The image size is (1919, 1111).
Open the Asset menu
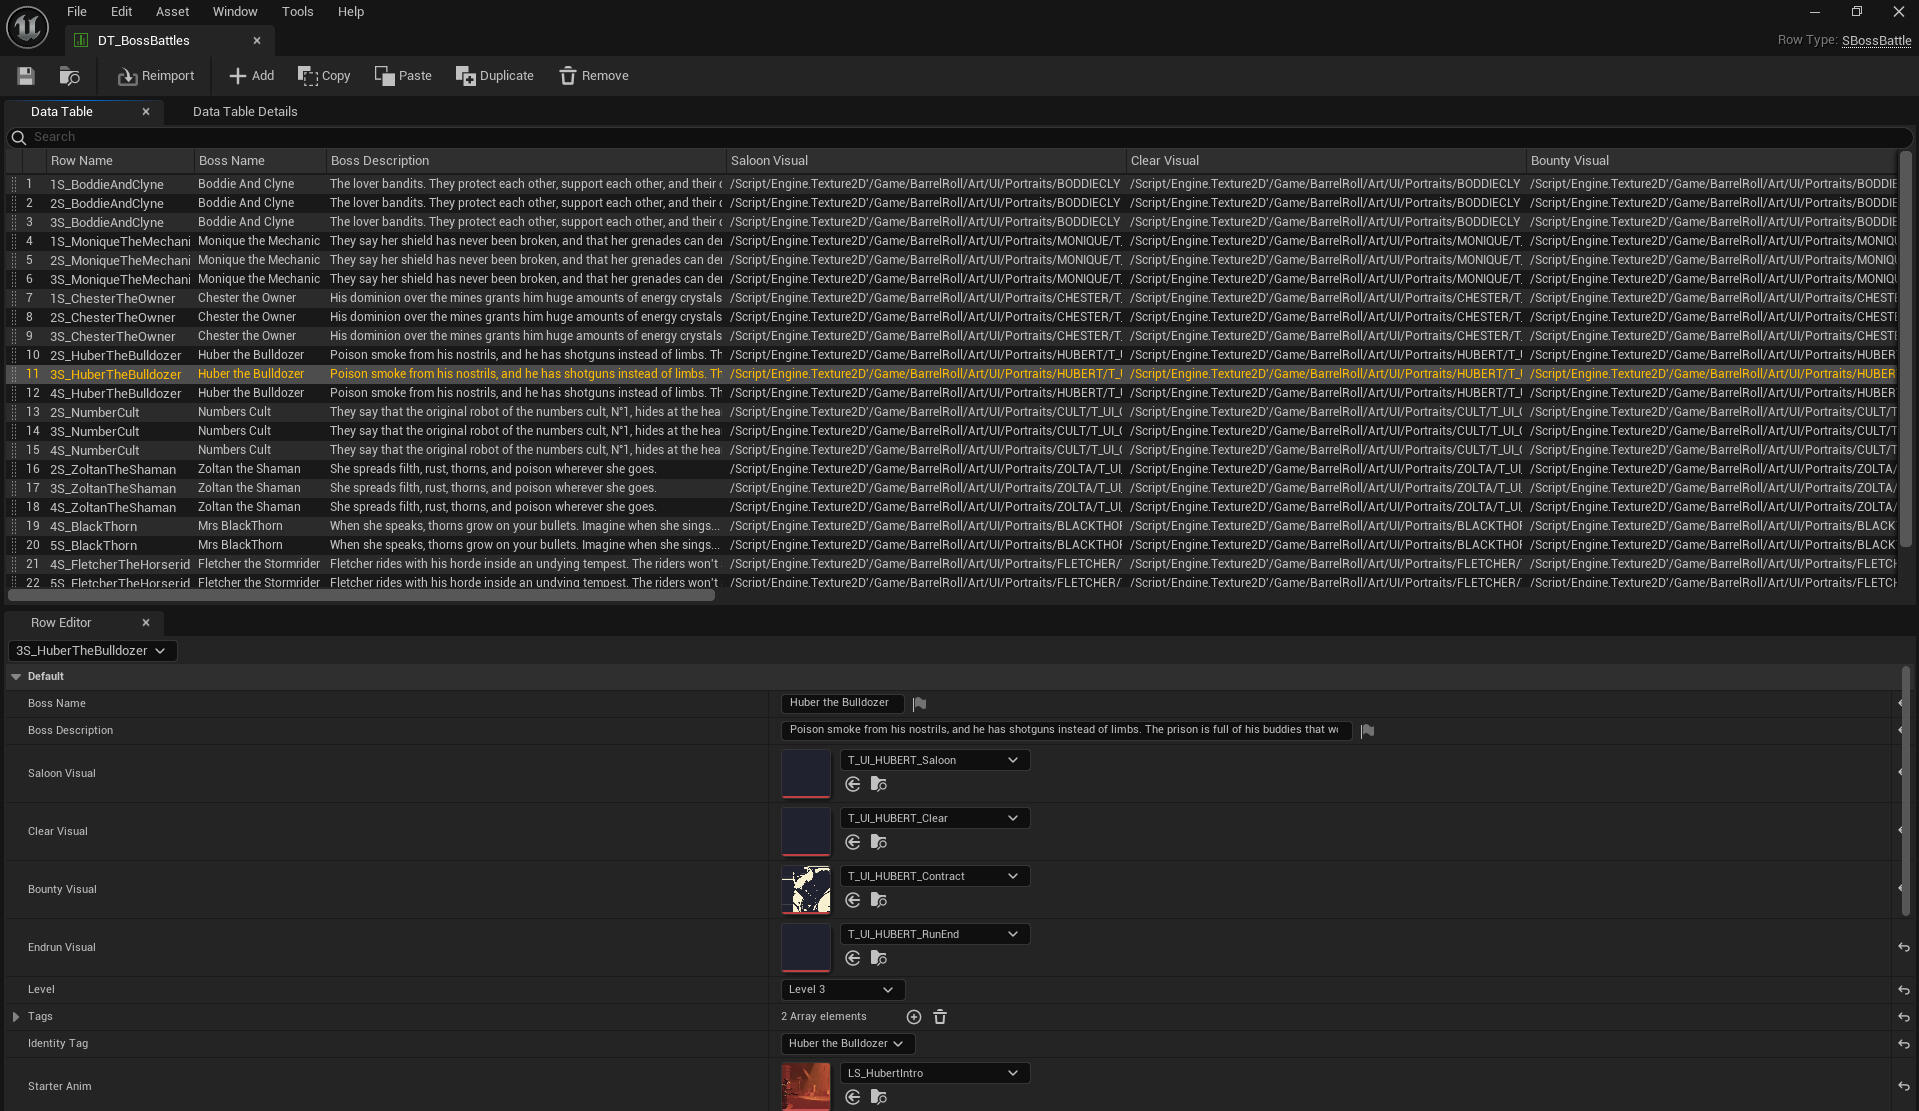tap(172, 12)
